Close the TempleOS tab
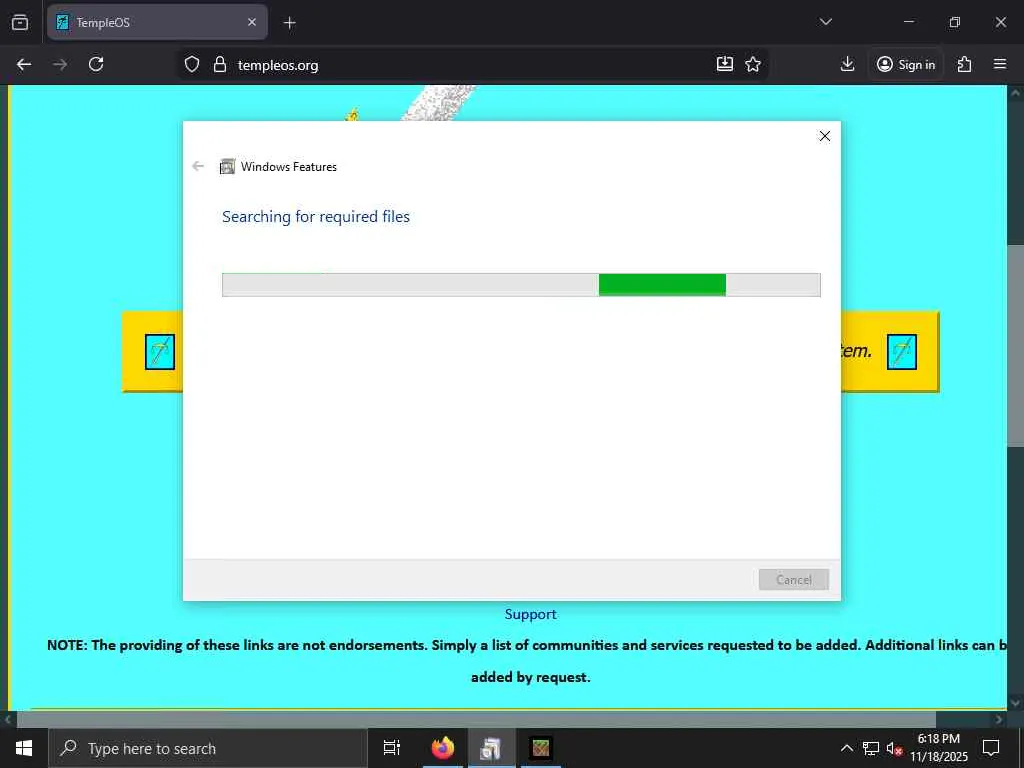1024x768 pixels. tap(252, 22)
